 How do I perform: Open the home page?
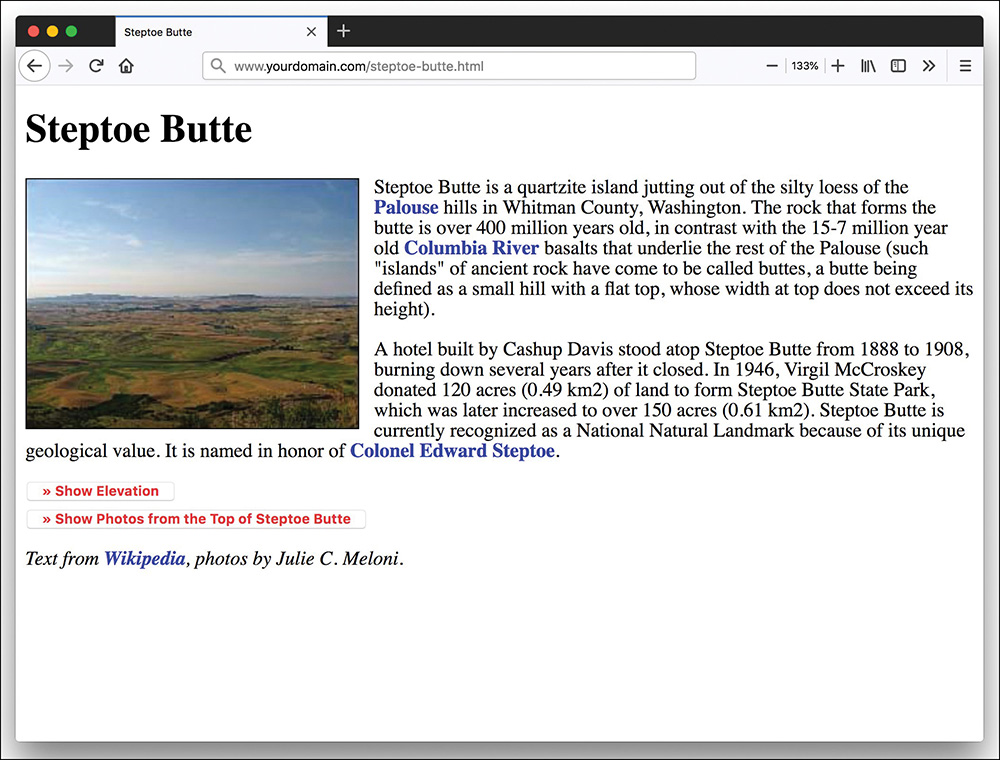click(126, 65)
